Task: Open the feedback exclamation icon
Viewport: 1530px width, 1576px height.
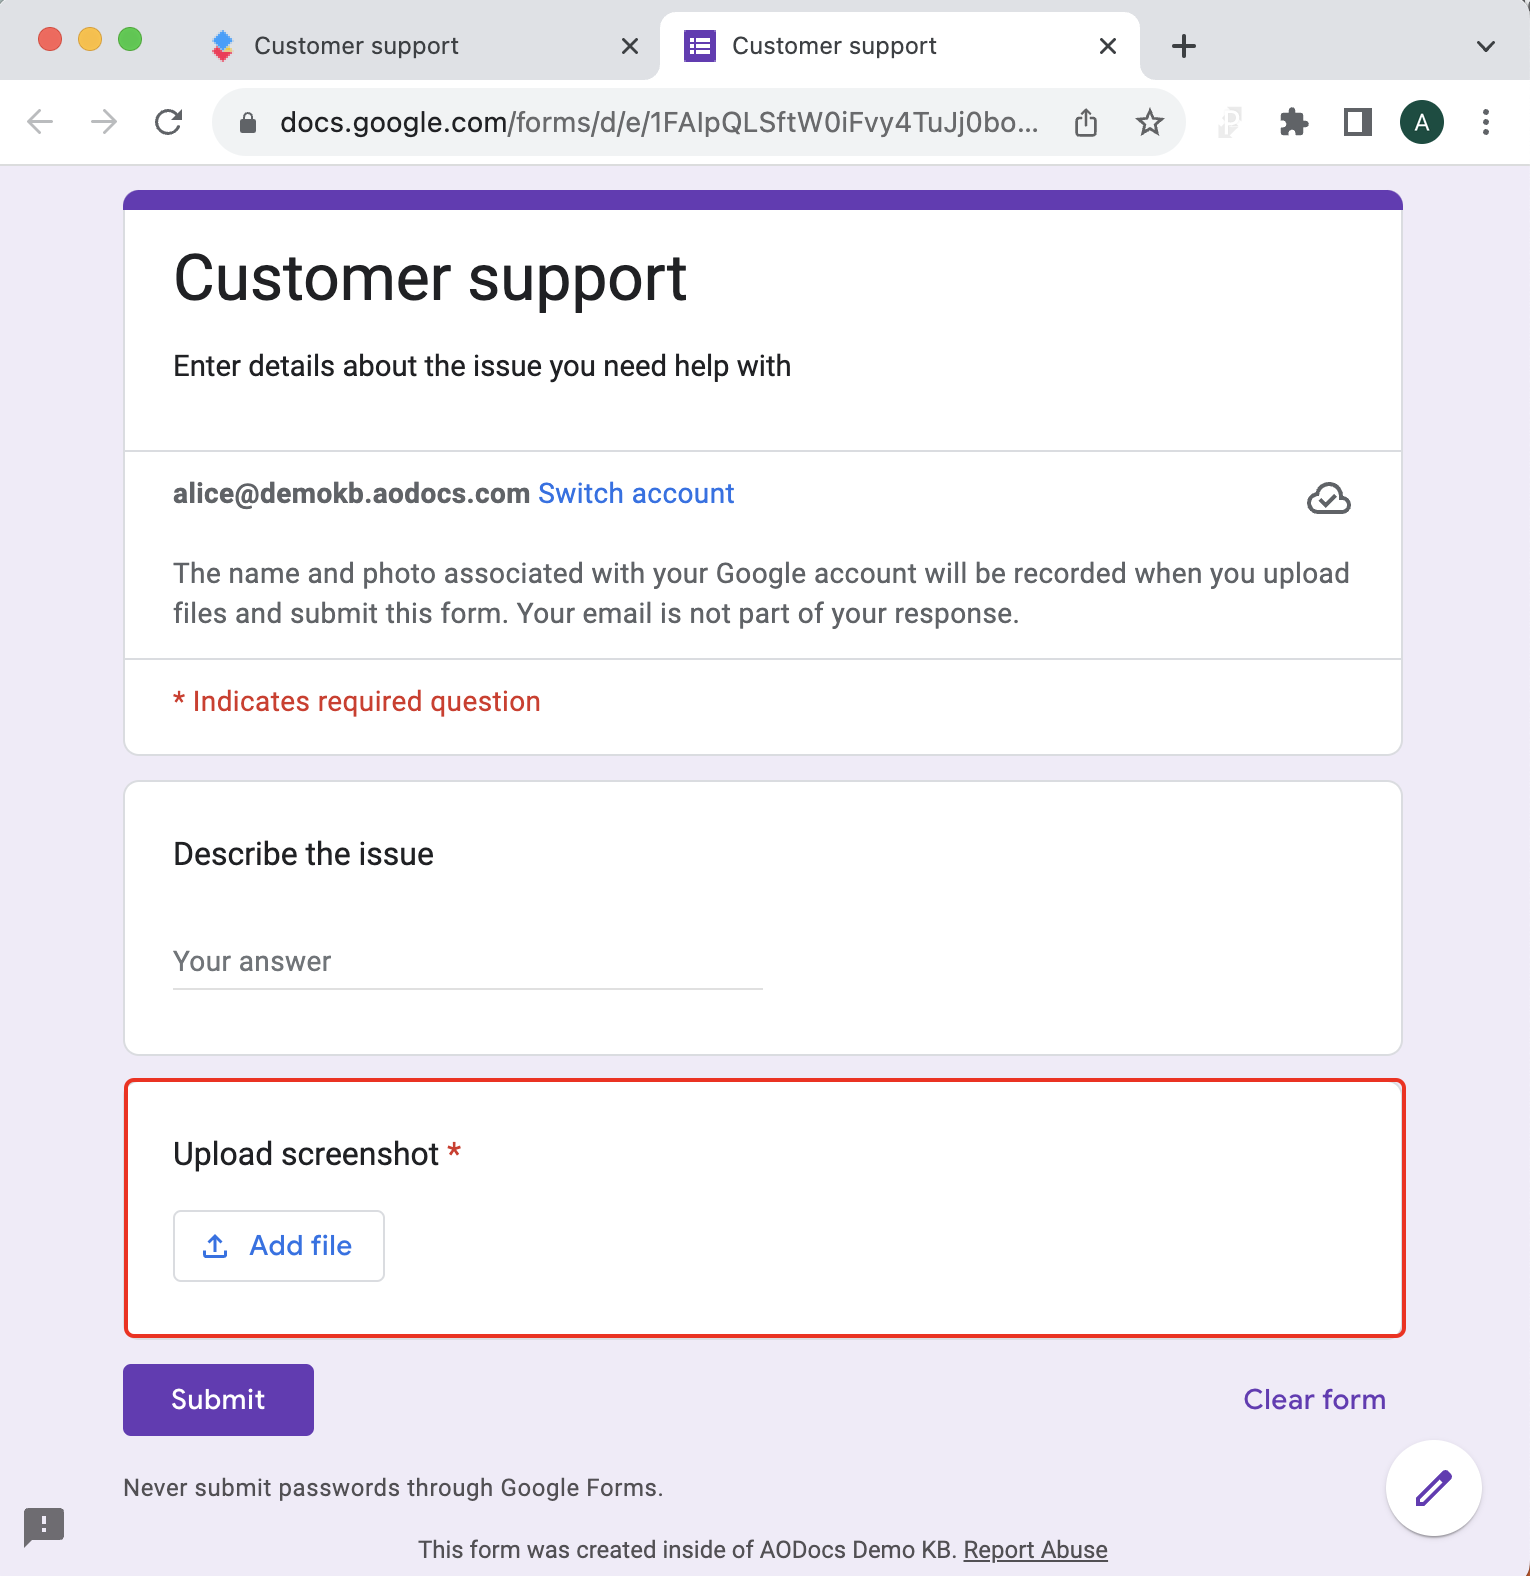Action: click(x=44, y=1526)
